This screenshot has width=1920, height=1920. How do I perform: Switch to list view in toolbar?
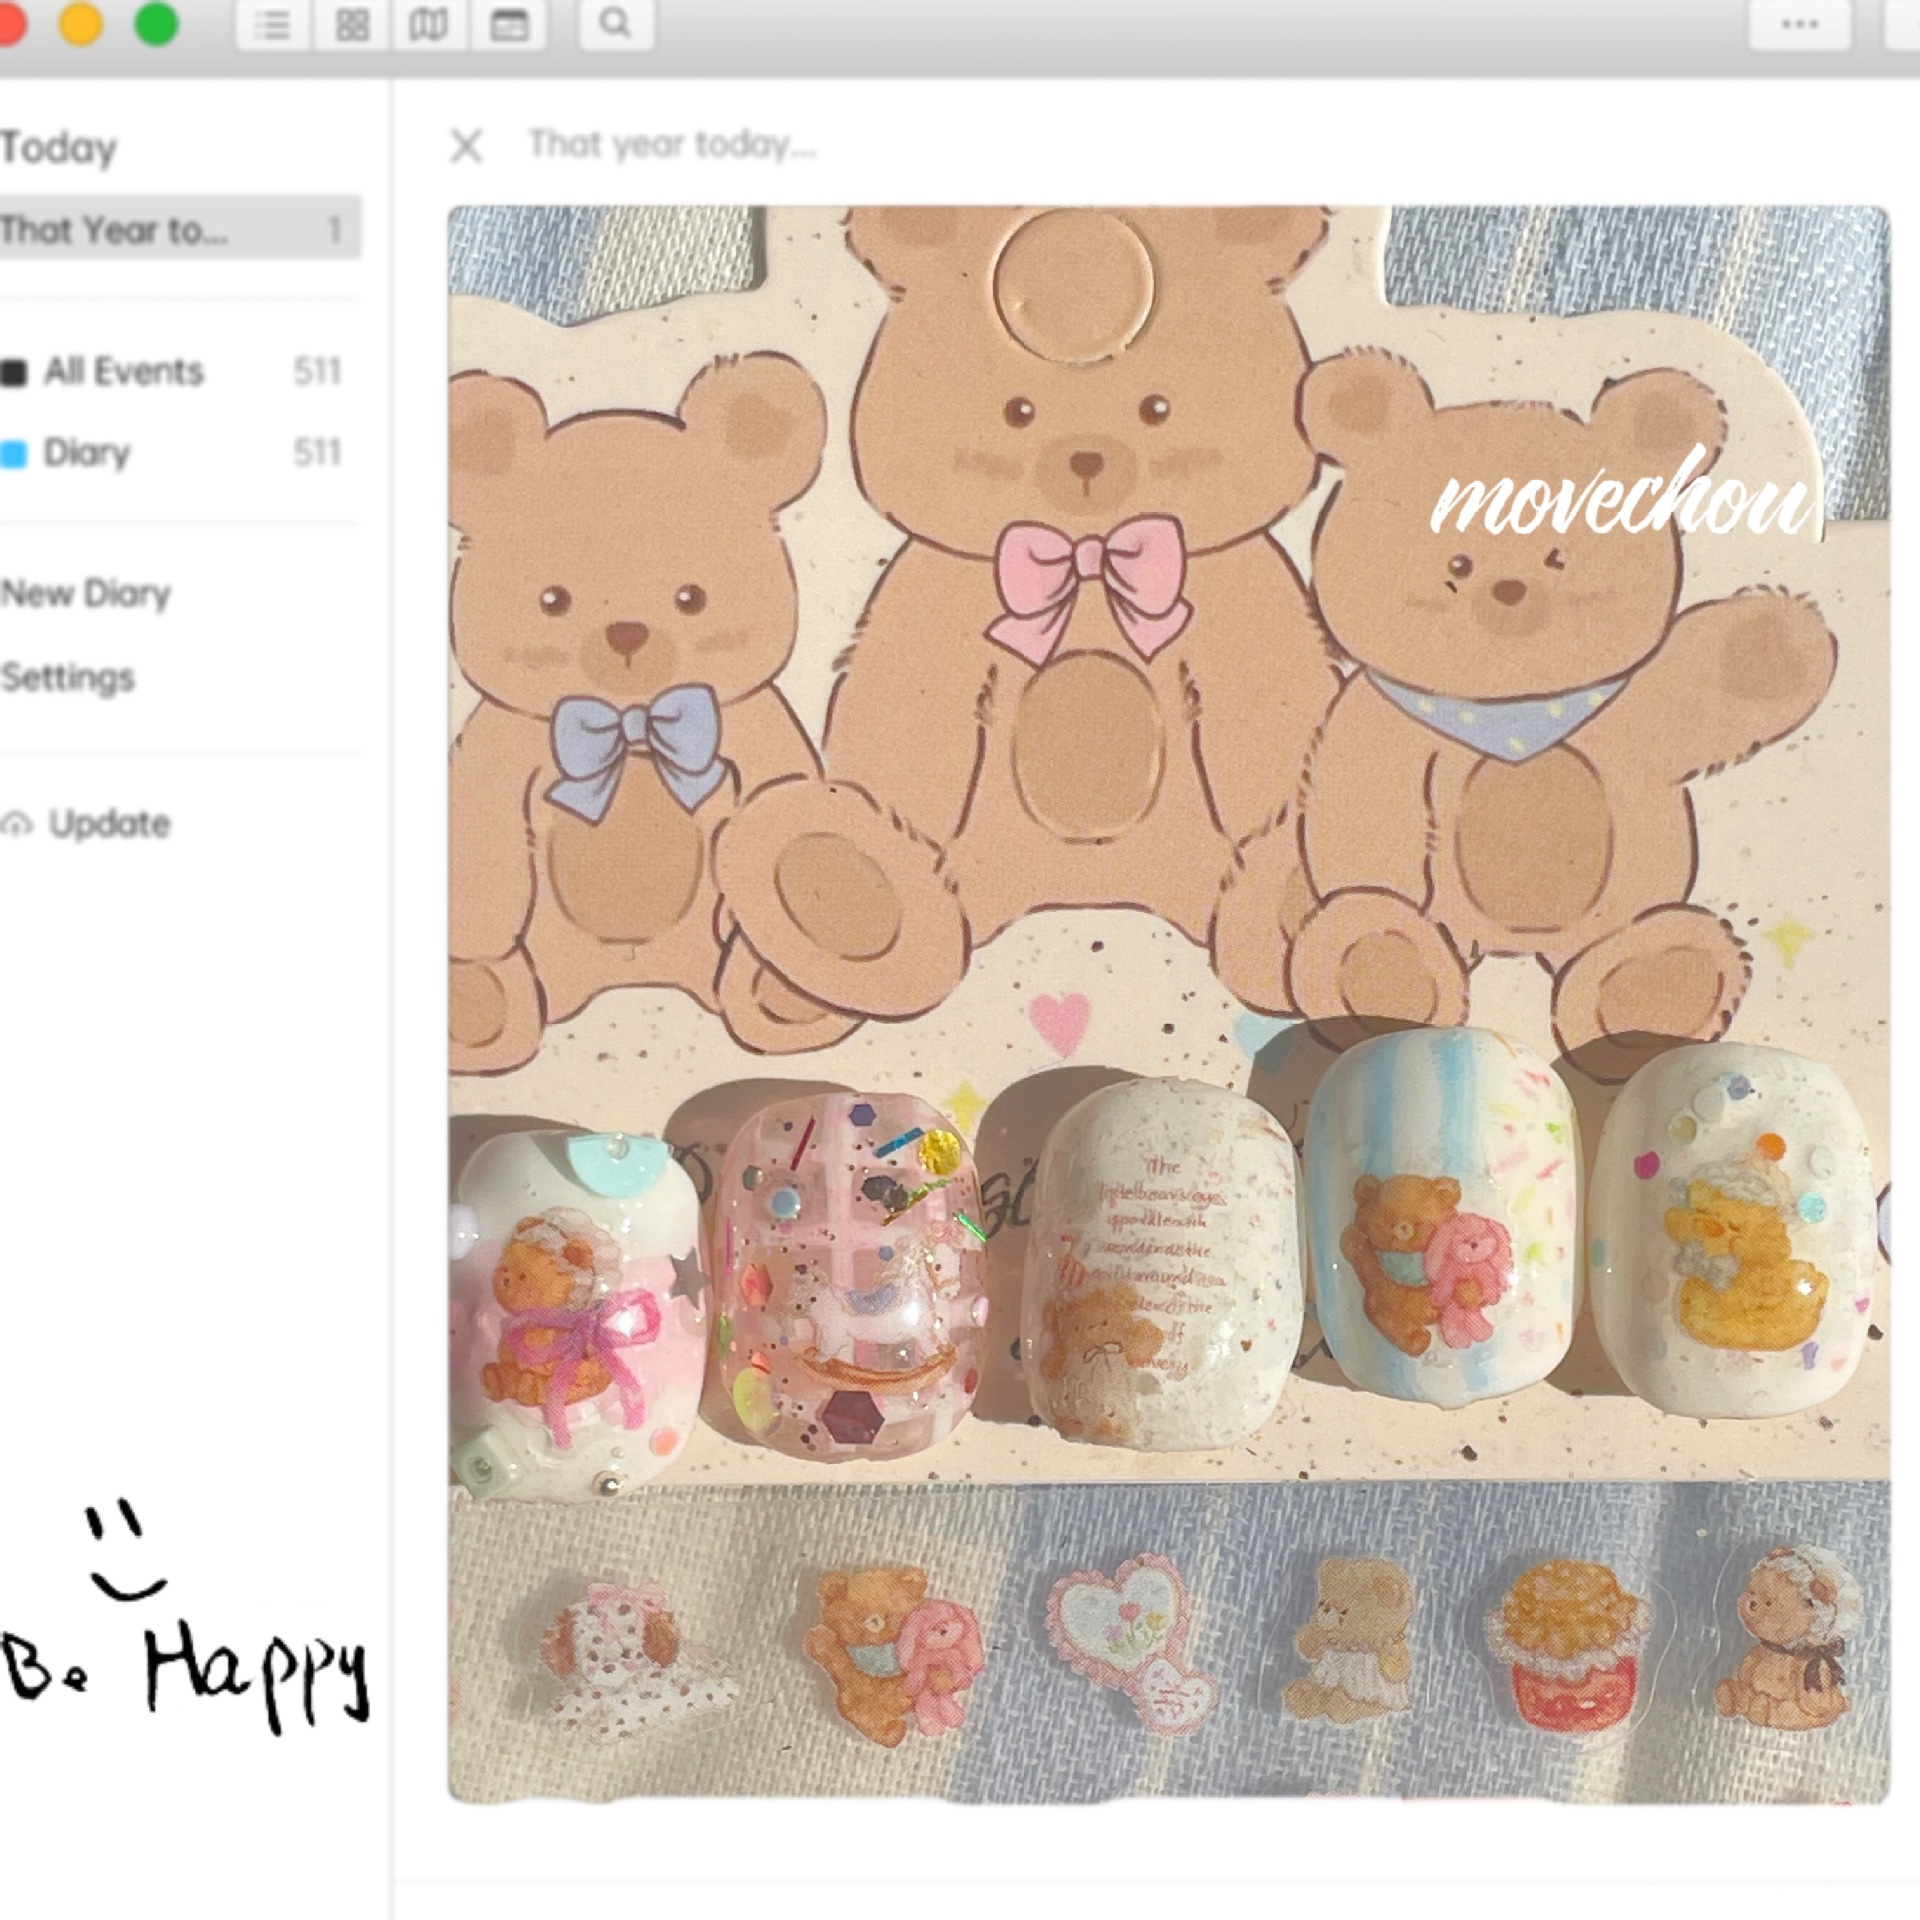[x=272, y=24]
